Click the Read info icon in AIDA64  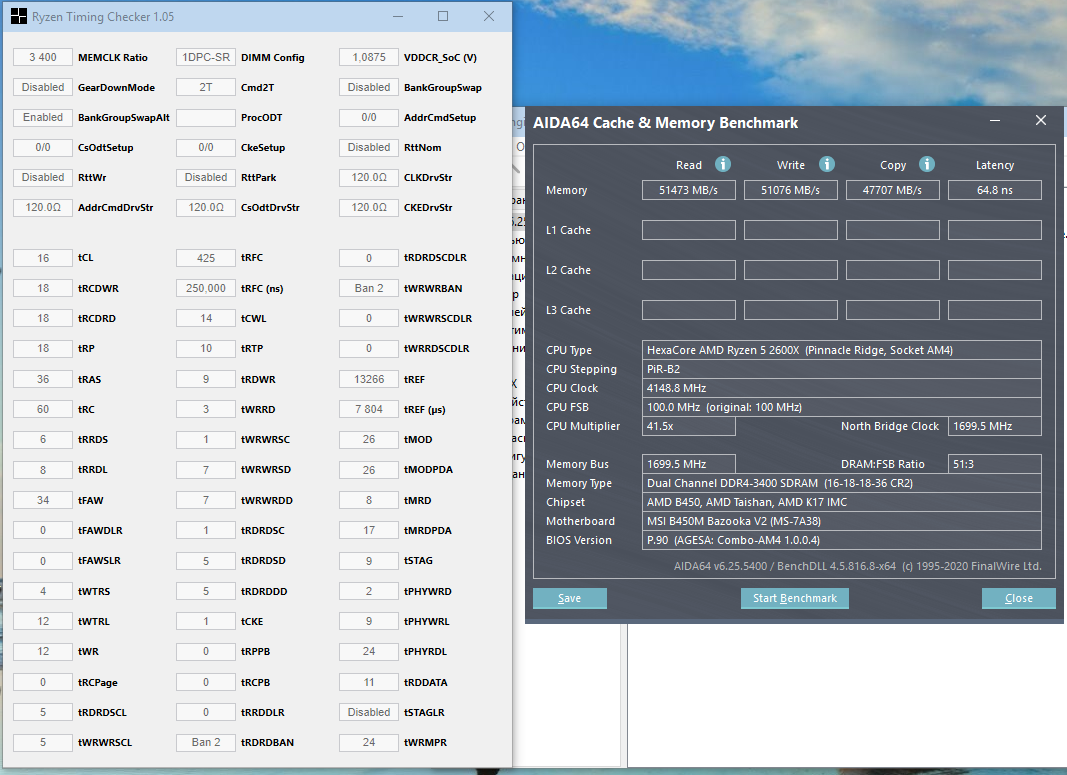pyautogui.click(x=723, y=164)
